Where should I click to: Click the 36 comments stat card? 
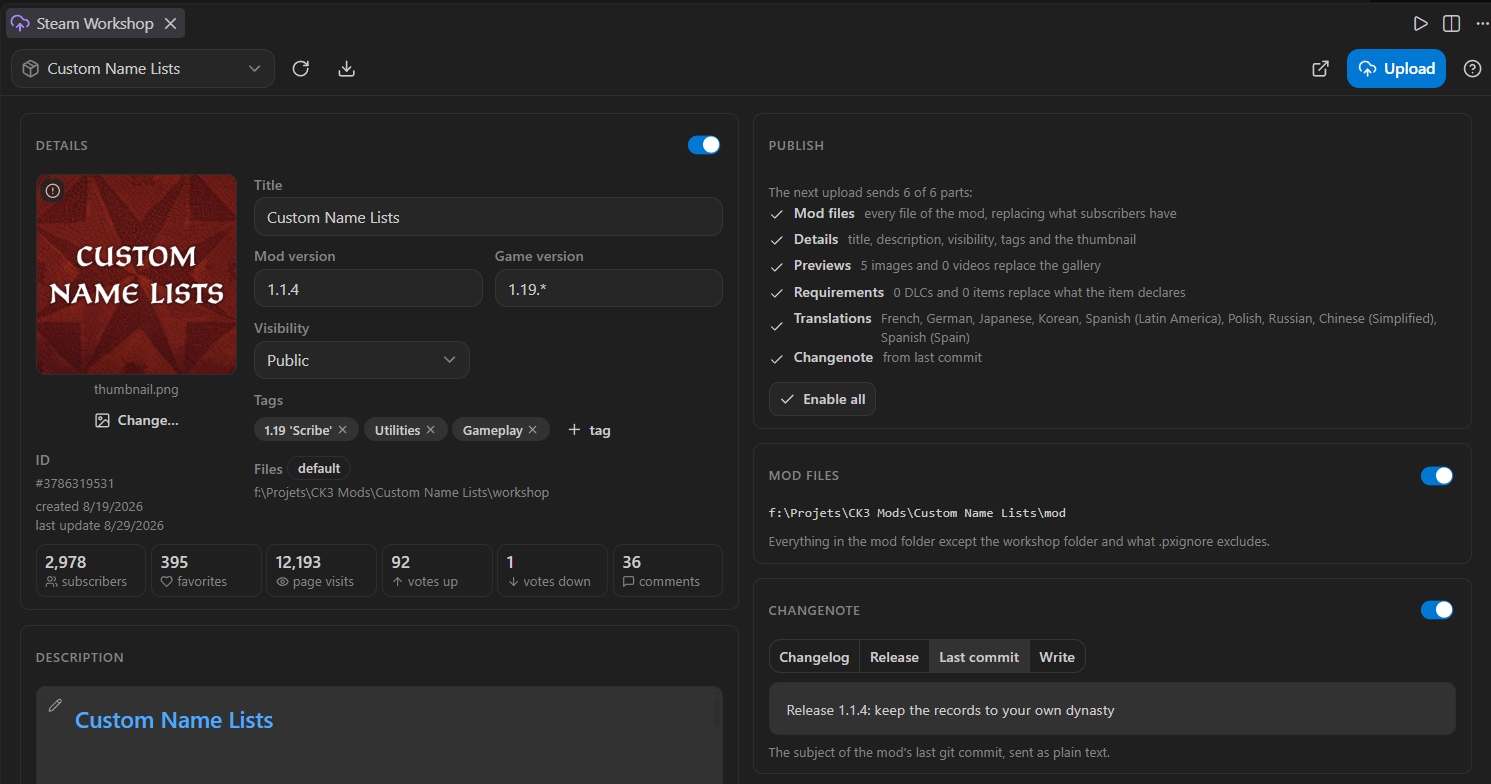click(667, 570)
